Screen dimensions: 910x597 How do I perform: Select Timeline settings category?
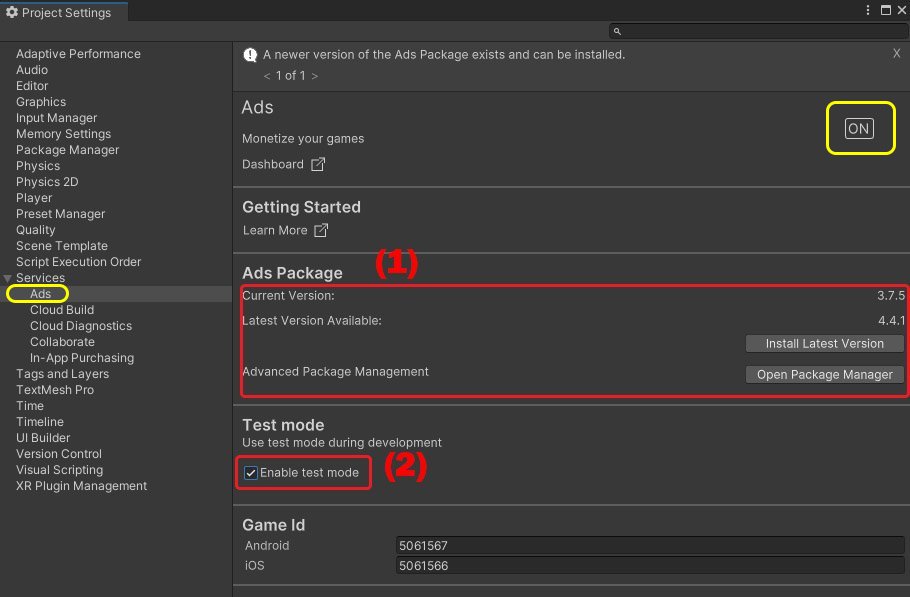click(39, 422)
